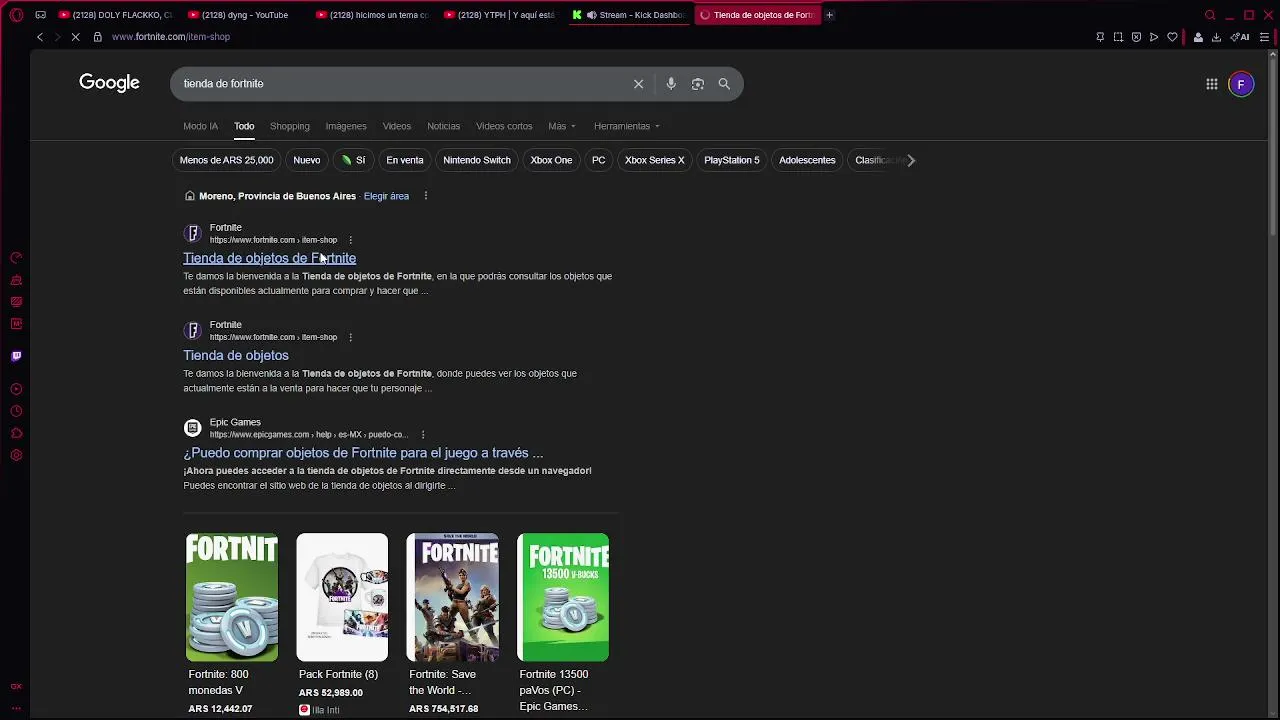Toggle the Menos de ARS 25,000 filter
The height and width of the screenshot is (720, 1280).
[x=226, y=160]
